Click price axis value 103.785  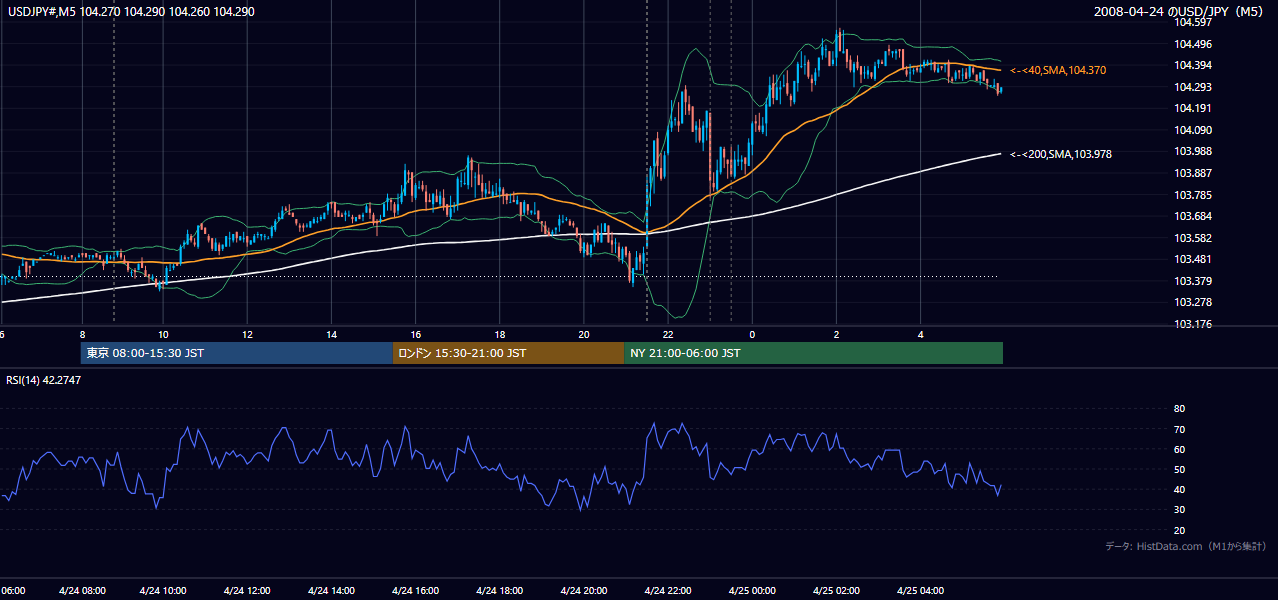pos(1194,195)
